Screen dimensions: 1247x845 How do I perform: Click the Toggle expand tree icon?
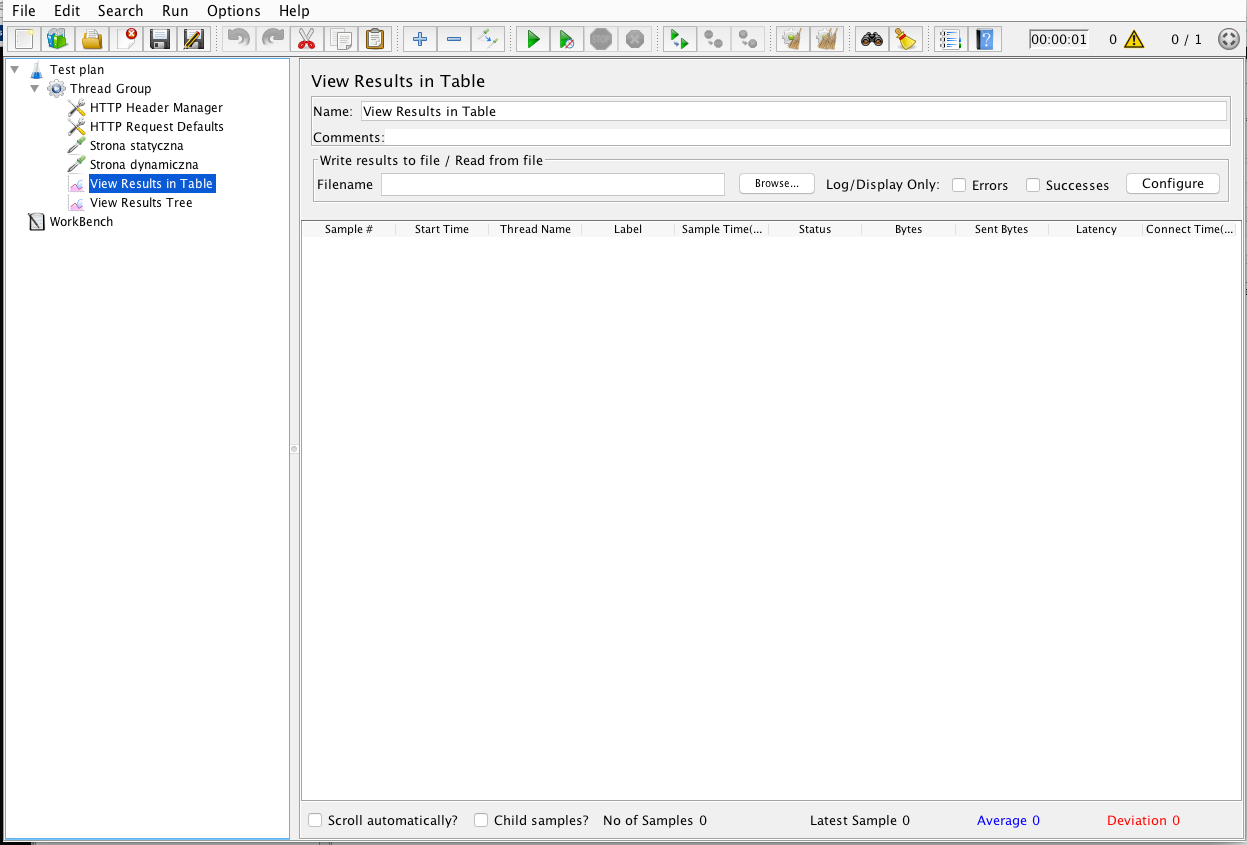[x=487, y=39]
